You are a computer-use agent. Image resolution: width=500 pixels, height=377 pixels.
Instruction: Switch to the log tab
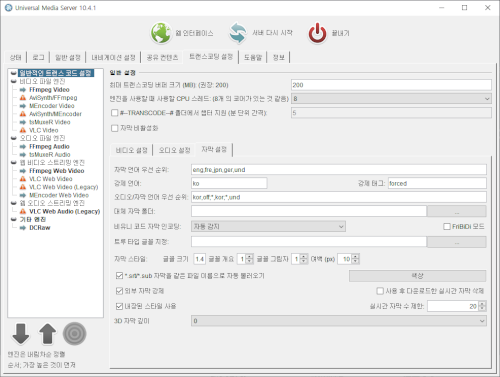pyautogui.click(x=38, y=58)
